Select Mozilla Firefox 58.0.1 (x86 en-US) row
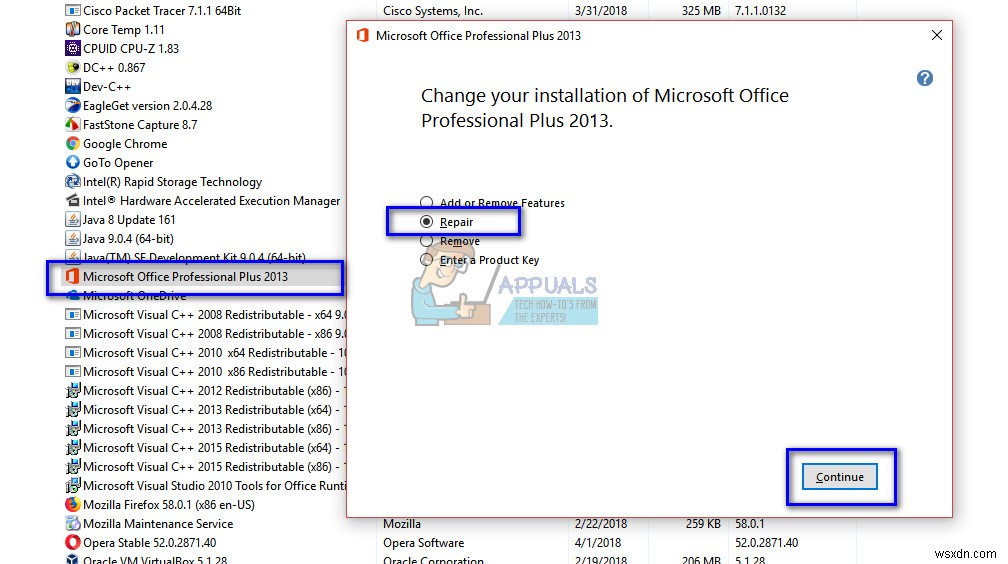Screen dimensions: 1008x564 pyautogui.click(x=168, y=505)
